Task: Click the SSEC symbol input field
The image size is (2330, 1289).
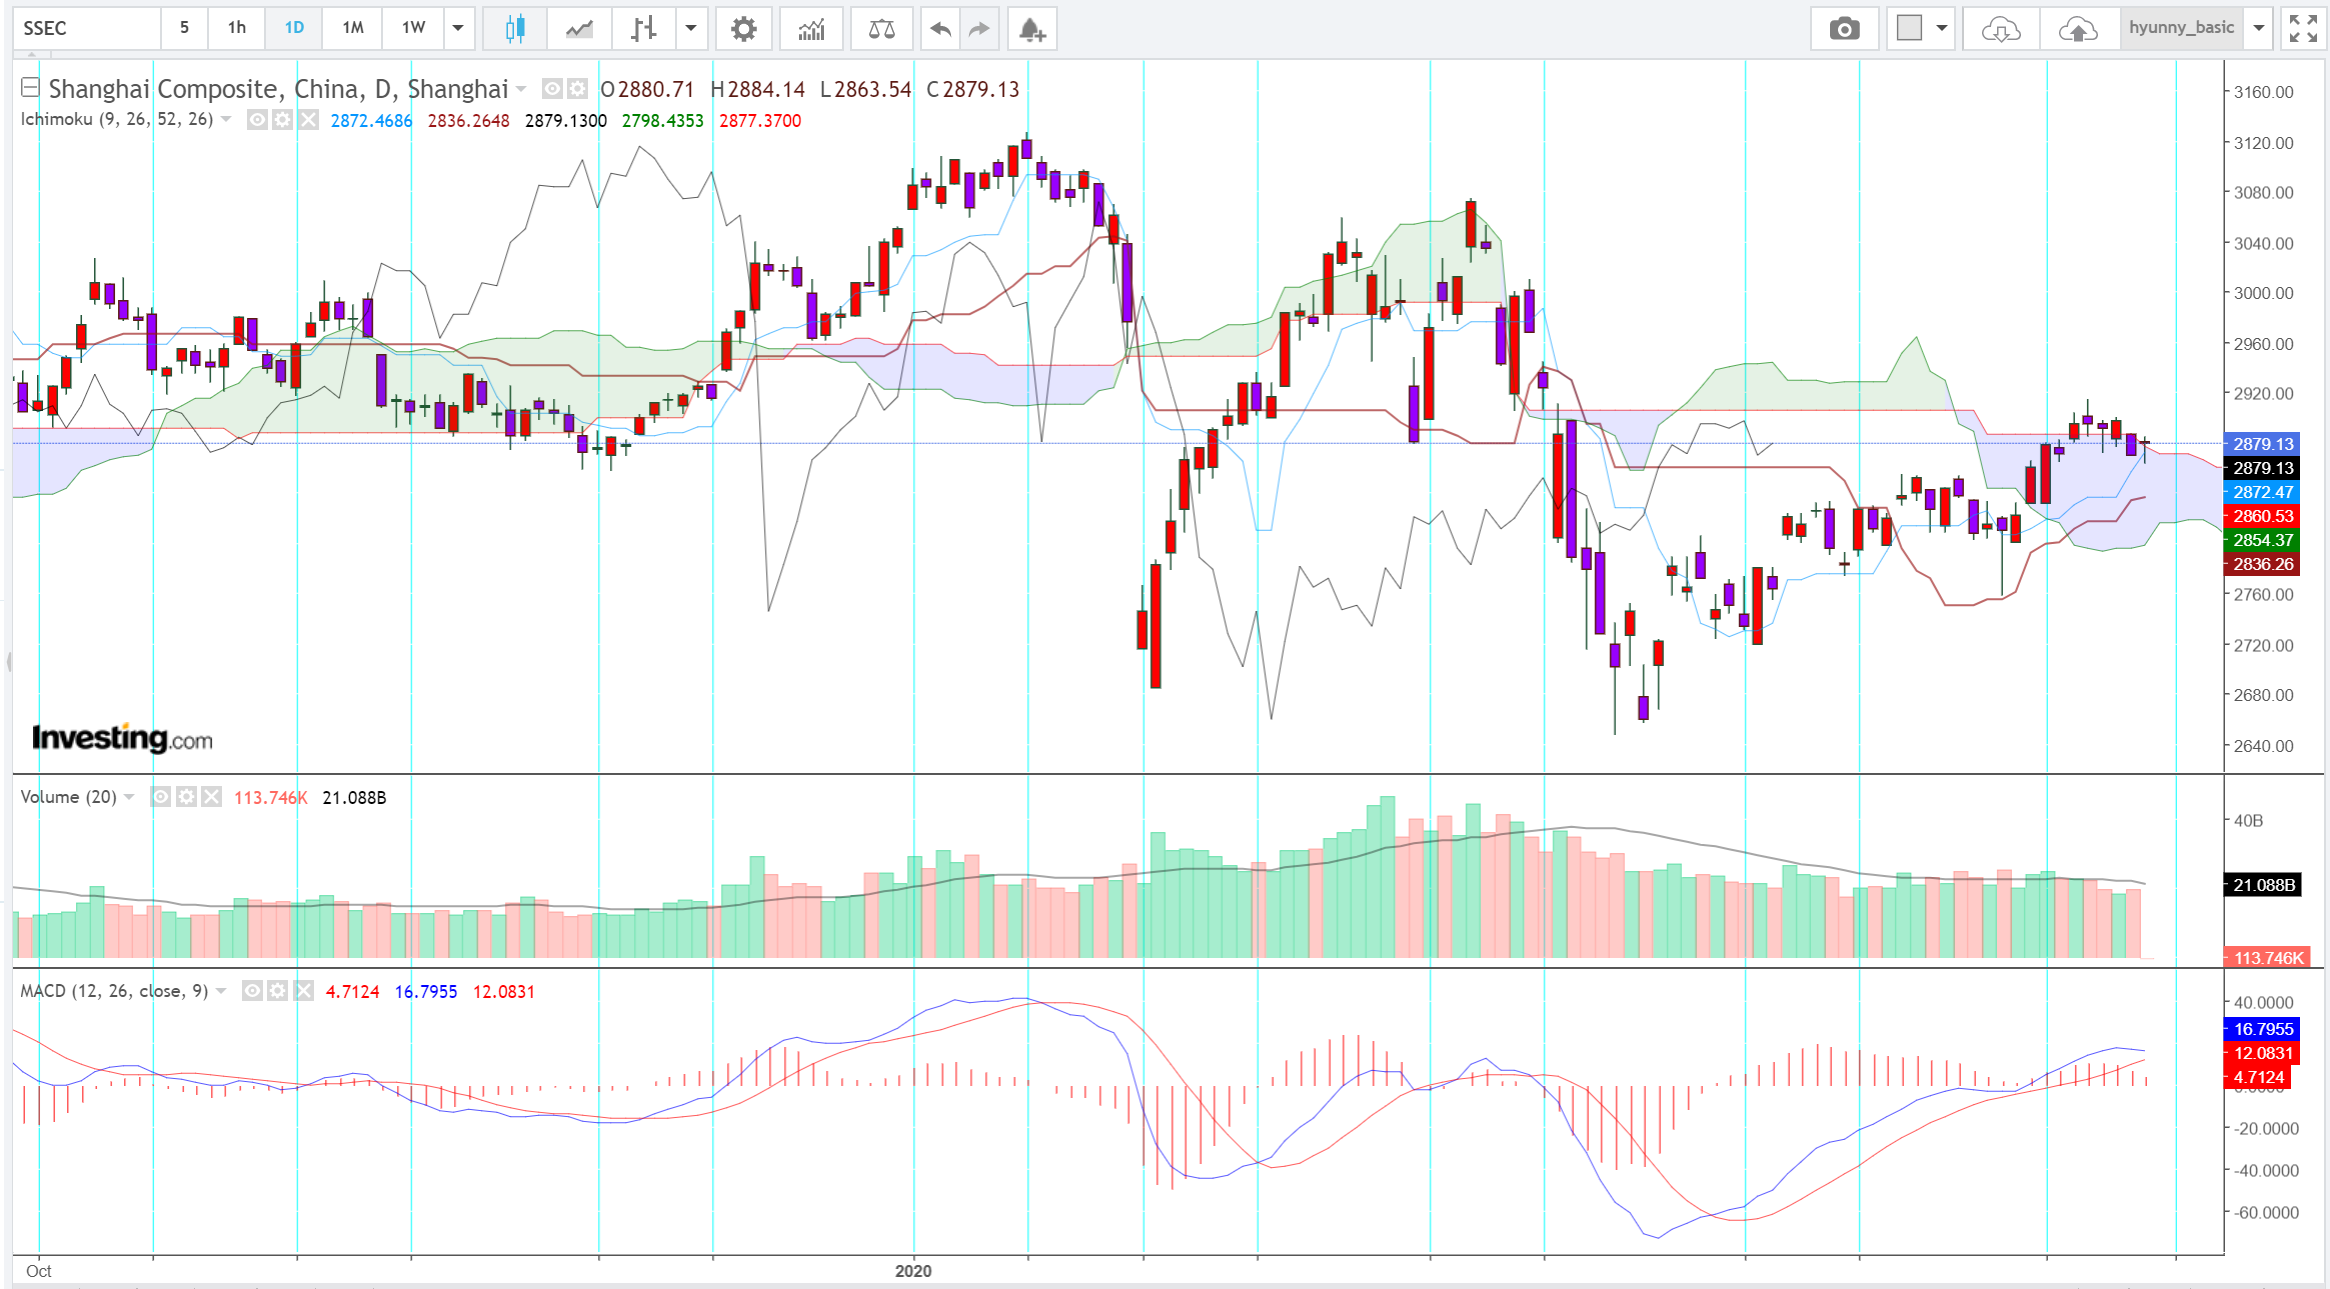Action: point(88,28)
